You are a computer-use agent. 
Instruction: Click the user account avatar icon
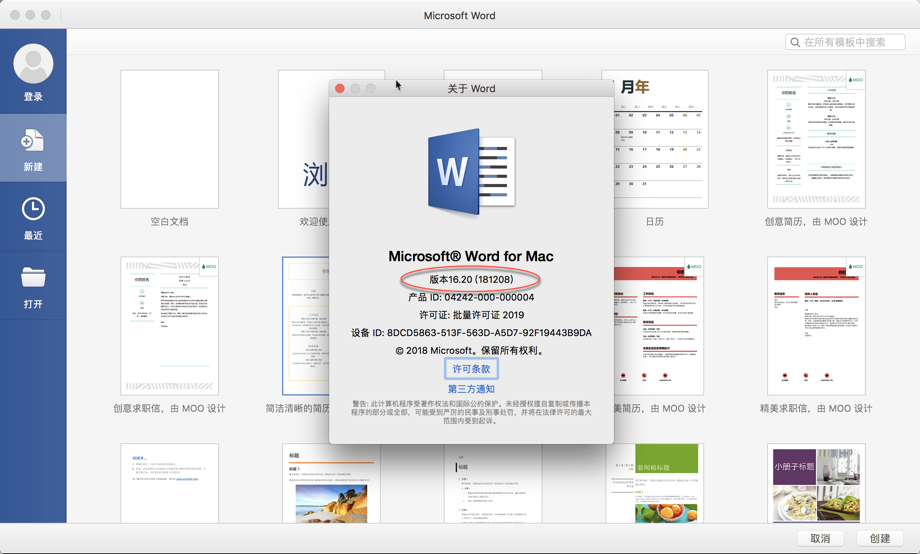33,63
